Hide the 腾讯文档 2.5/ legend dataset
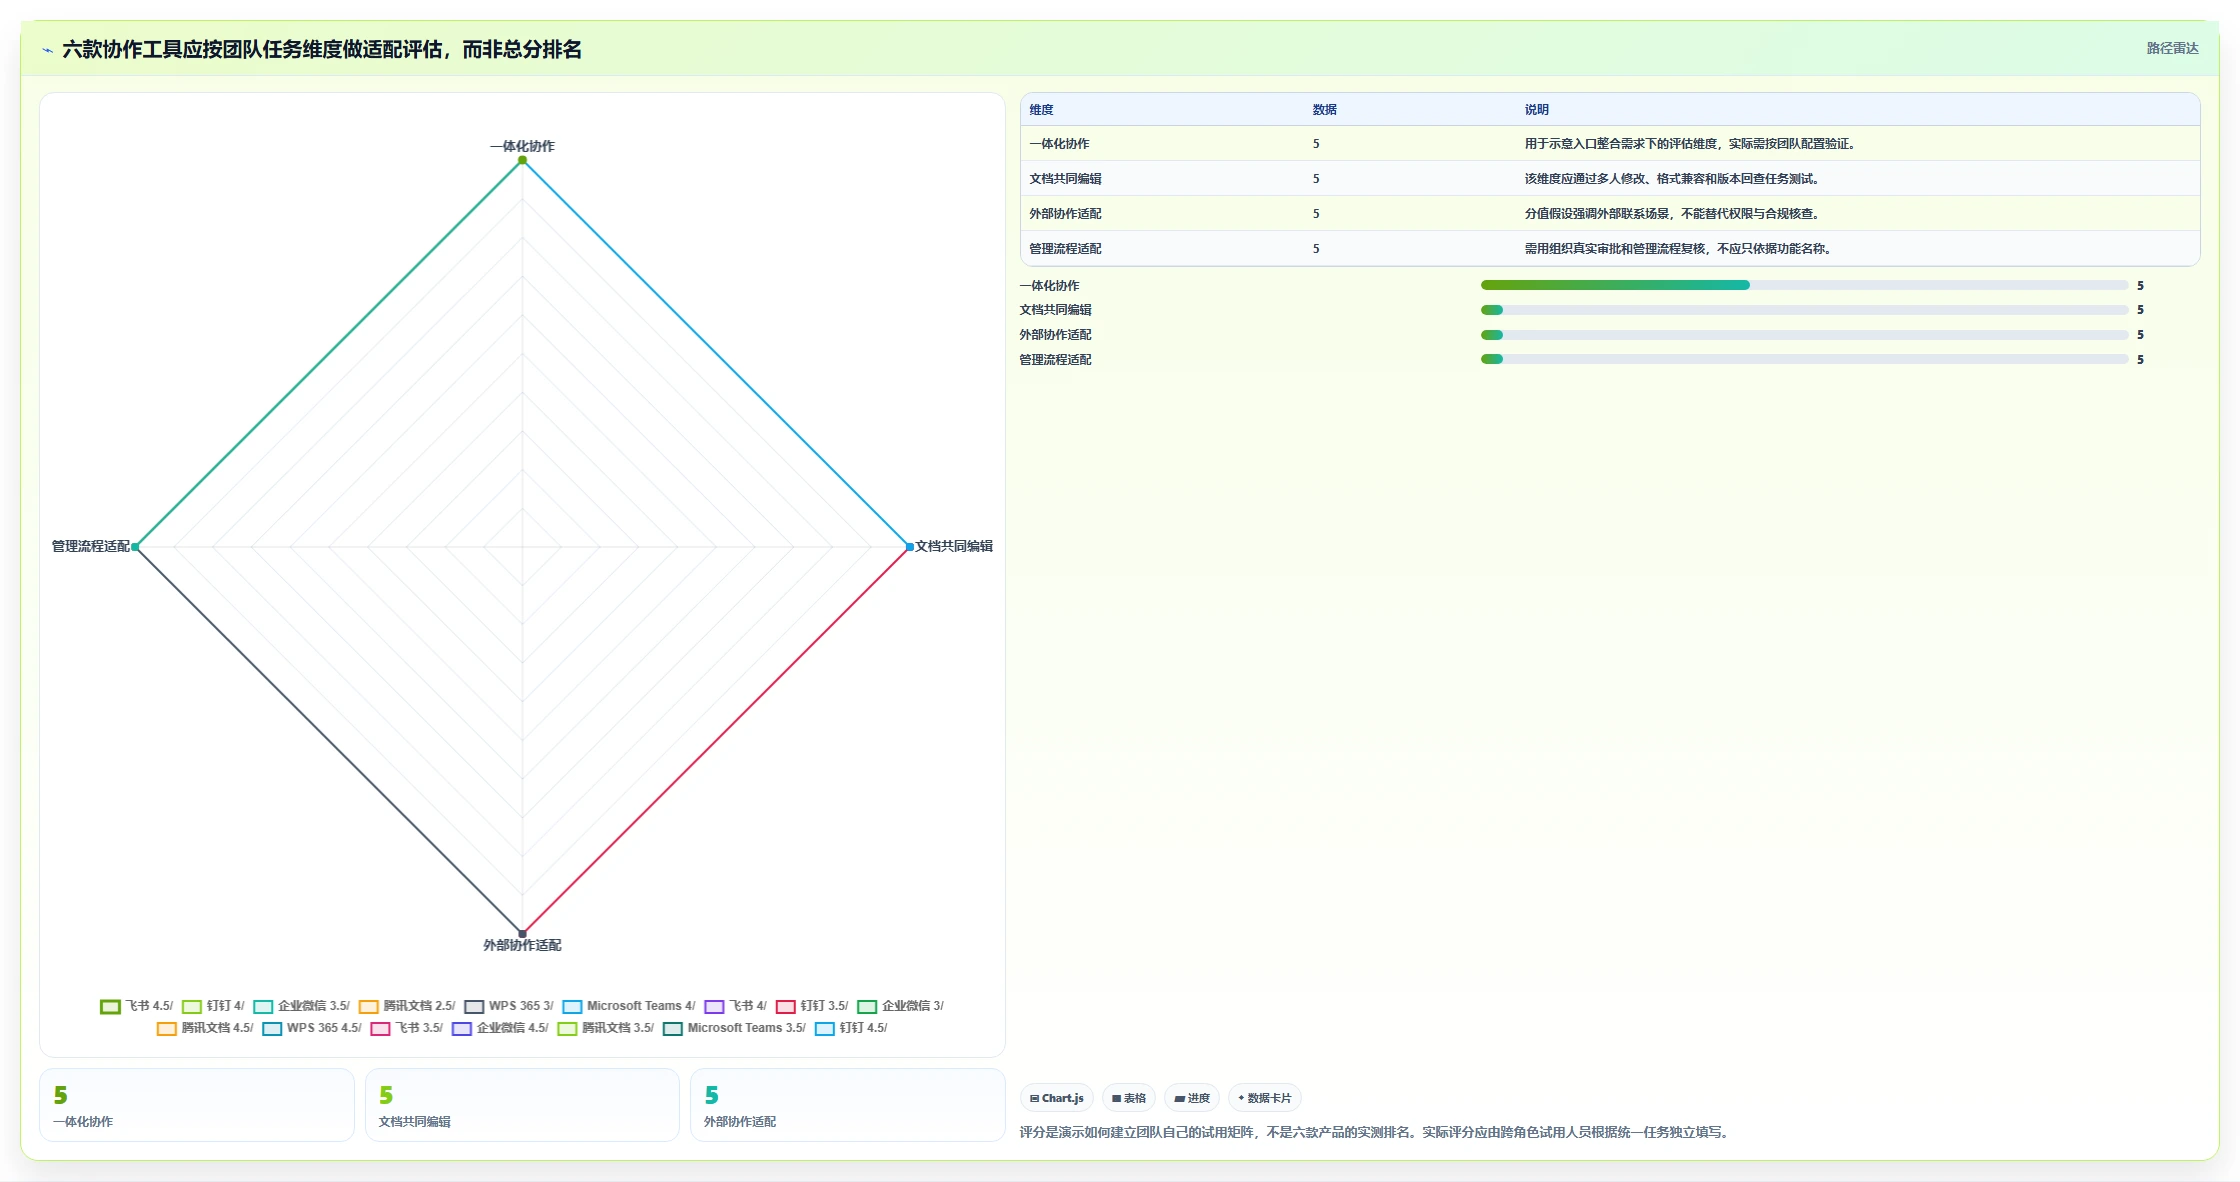 [407, 1006]
